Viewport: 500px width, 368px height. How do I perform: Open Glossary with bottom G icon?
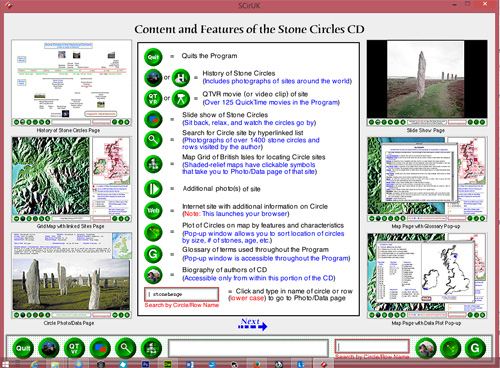[475, 348]
